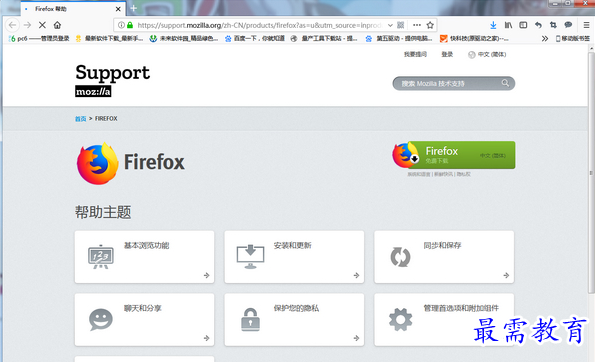Click the monitor download icon on 安装和更新 card

(x=250, y=257)
